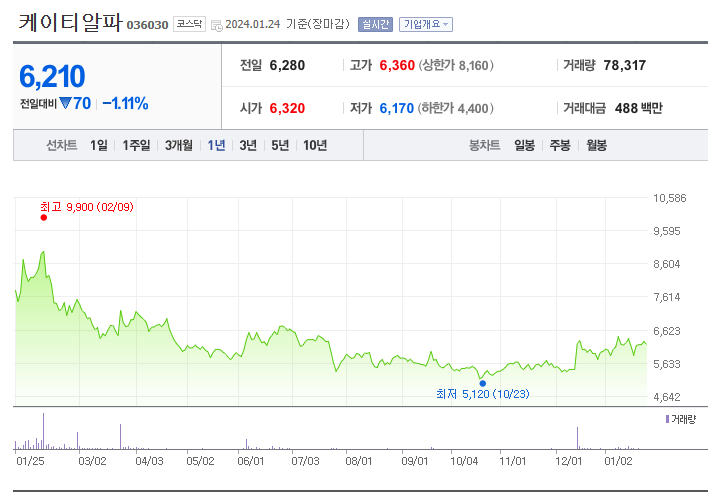Click the 전일 value 6,280

point(287,65)
